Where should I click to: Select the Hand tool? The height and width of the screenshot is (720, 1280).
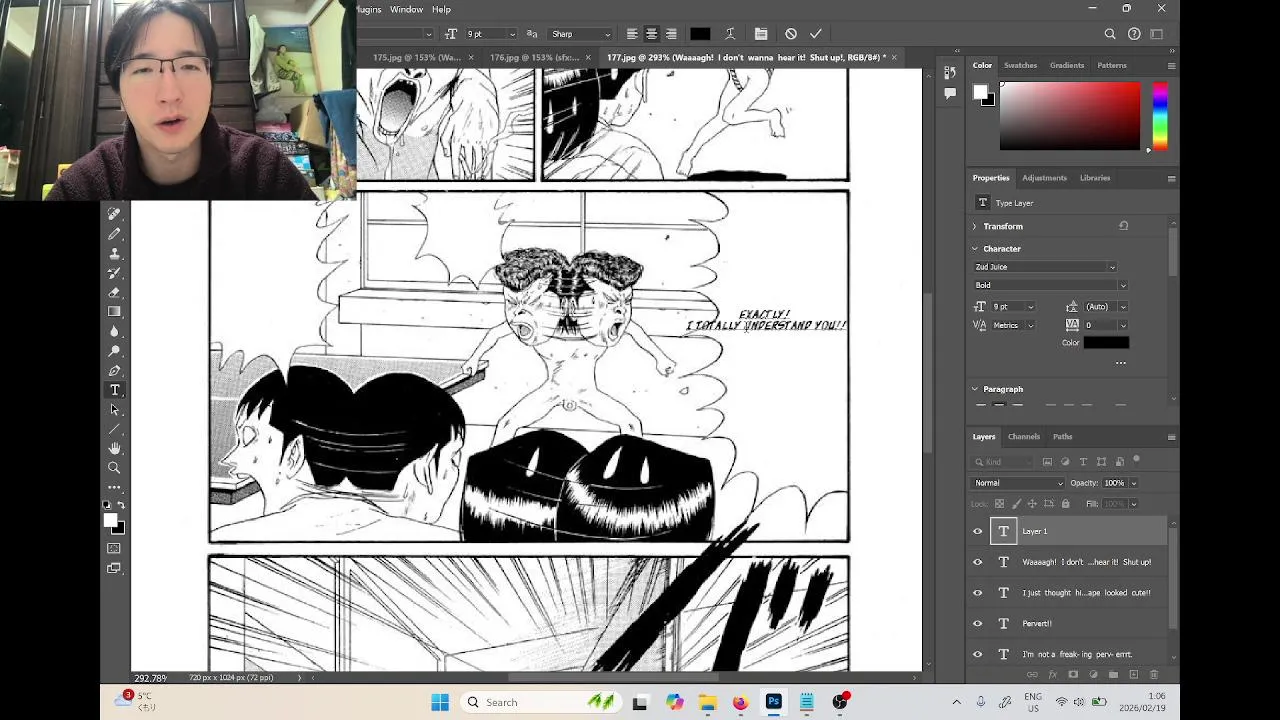pos(114,449)
